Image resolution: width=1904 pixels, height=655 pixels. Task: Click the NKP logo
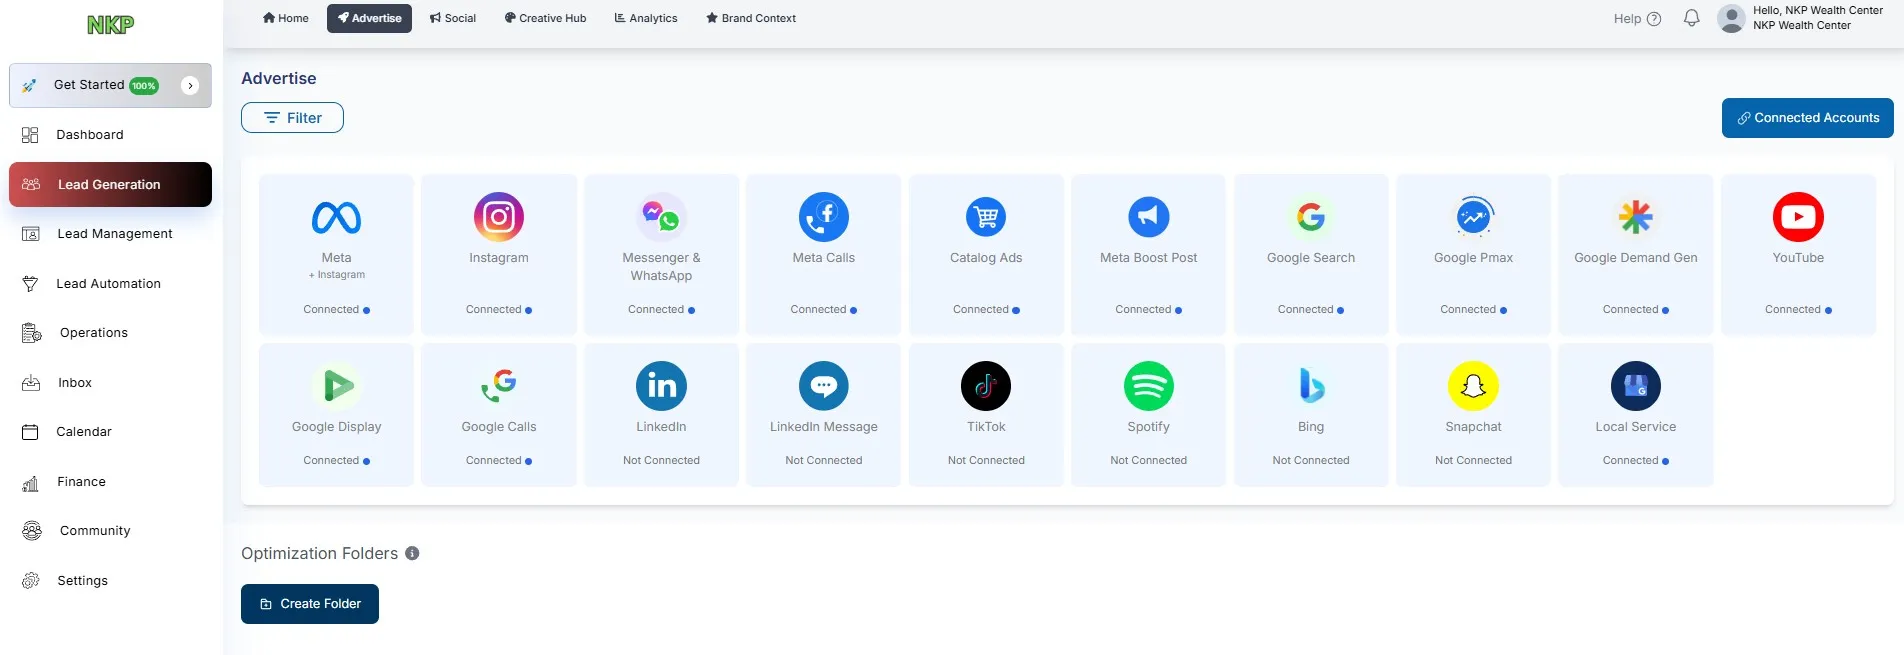click(x=110, y=25)
